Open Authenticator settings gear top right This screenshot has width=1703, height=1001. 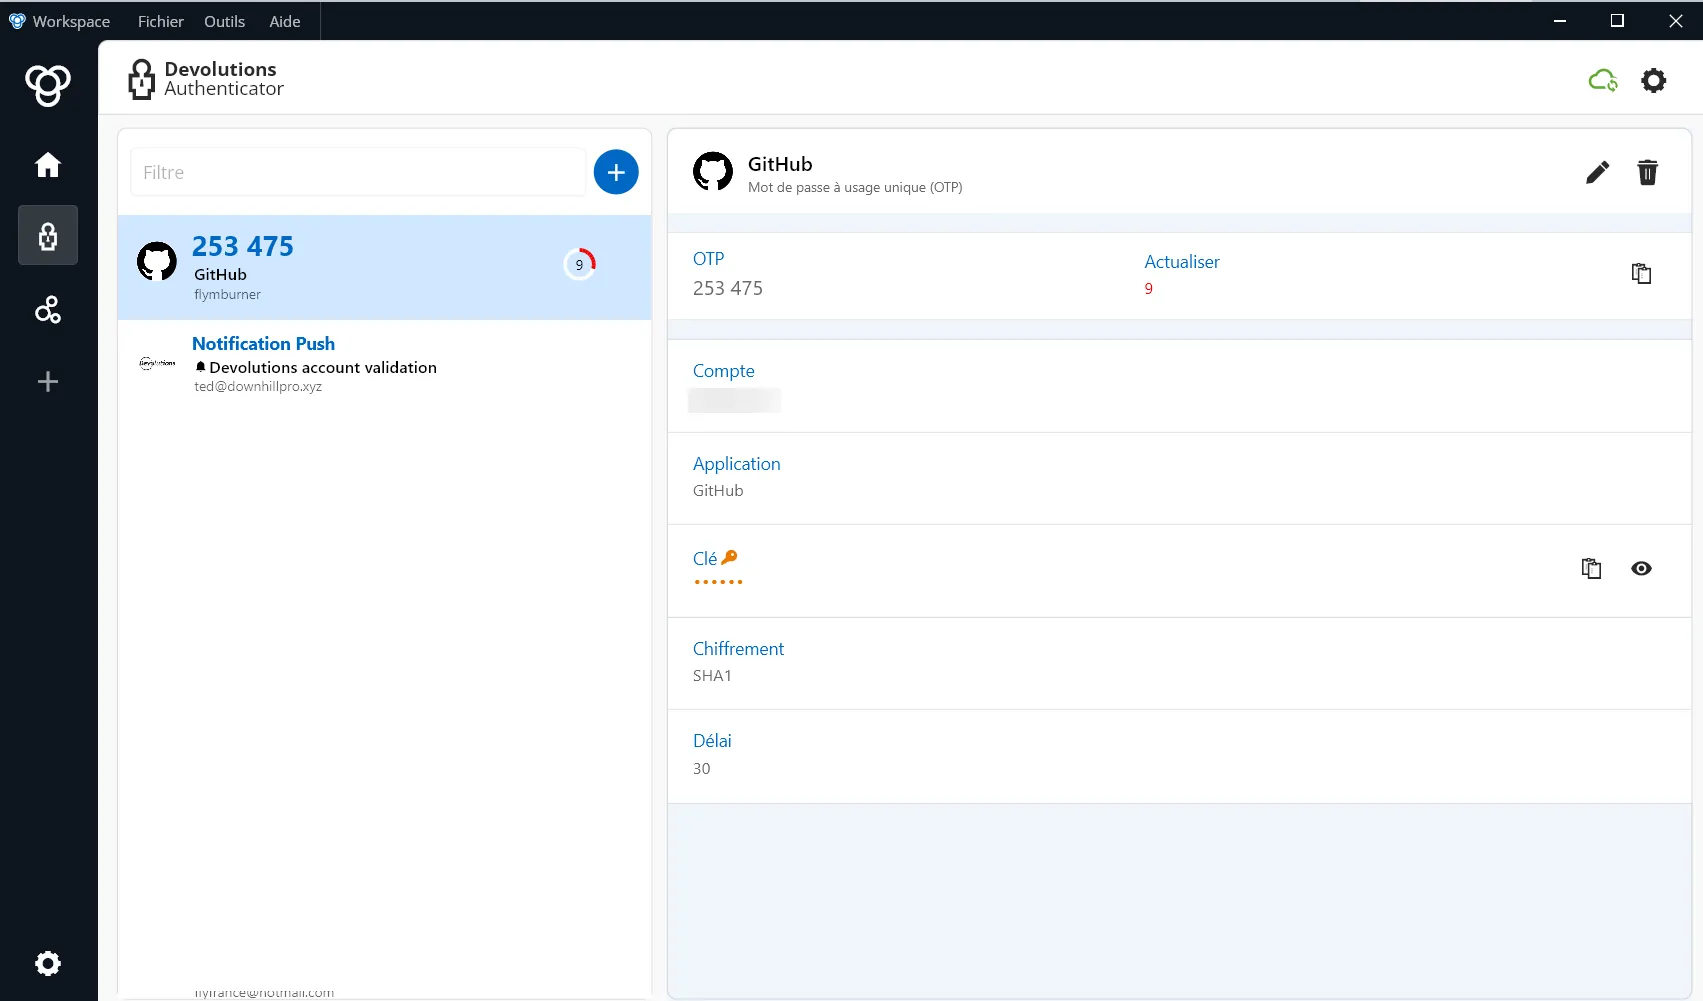point(1654,81)
